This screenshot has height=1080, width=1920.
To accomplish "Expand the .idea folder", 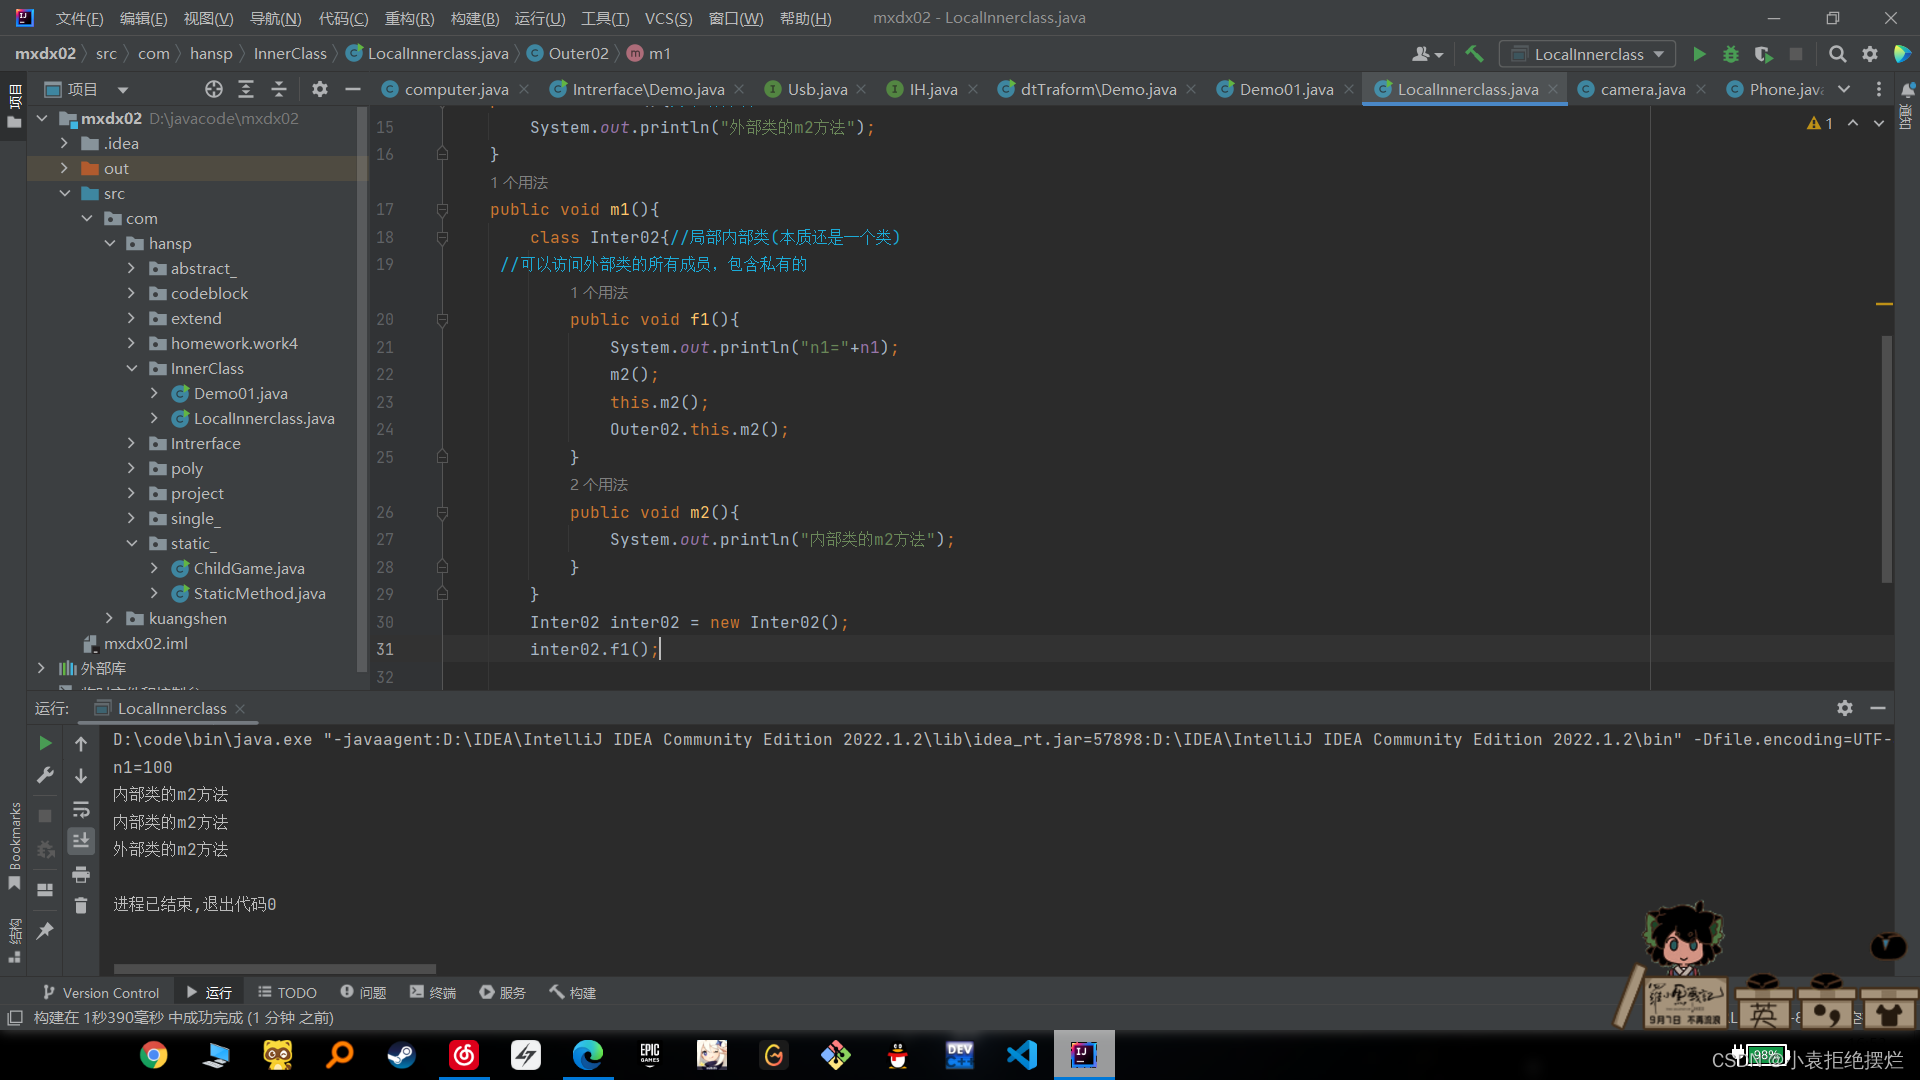I will click(64, 143).
